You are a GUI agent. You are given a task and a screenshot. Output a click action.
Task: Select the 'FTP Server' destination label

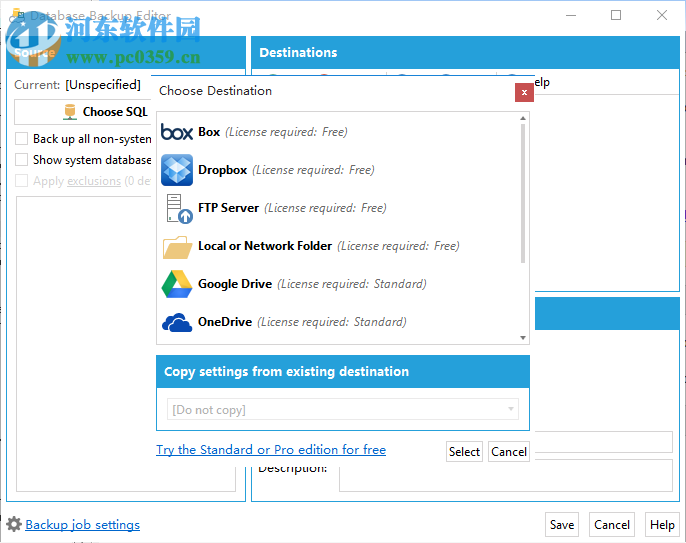pyautogui.click(x=228, y=208)
